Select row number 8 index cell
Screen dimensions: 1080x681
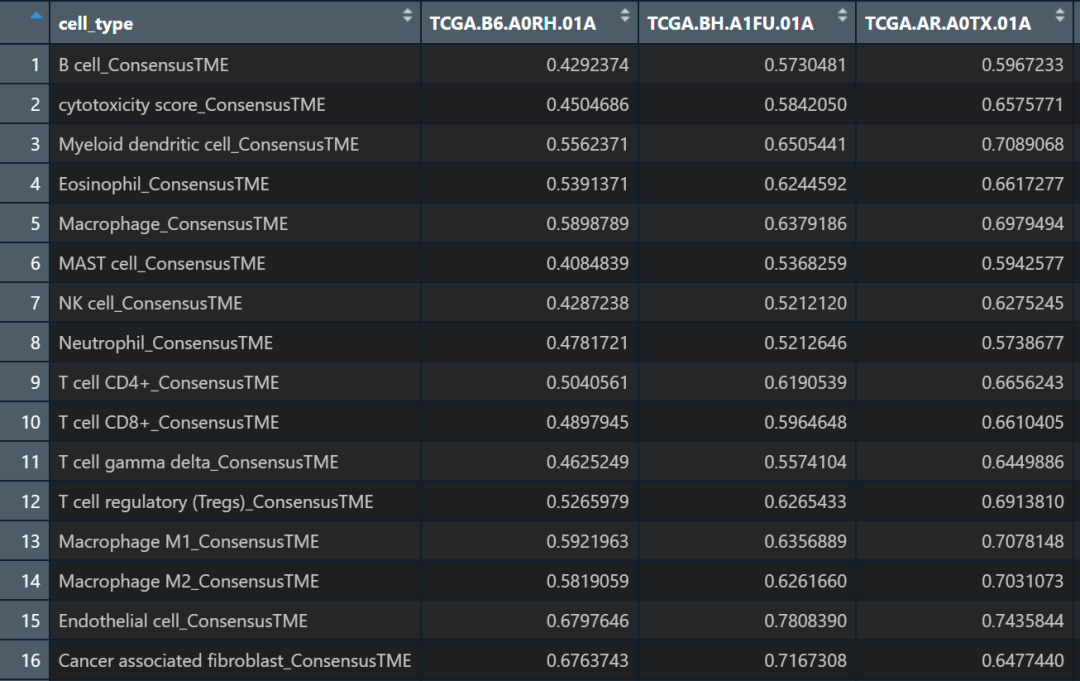(x=25, y=343)
